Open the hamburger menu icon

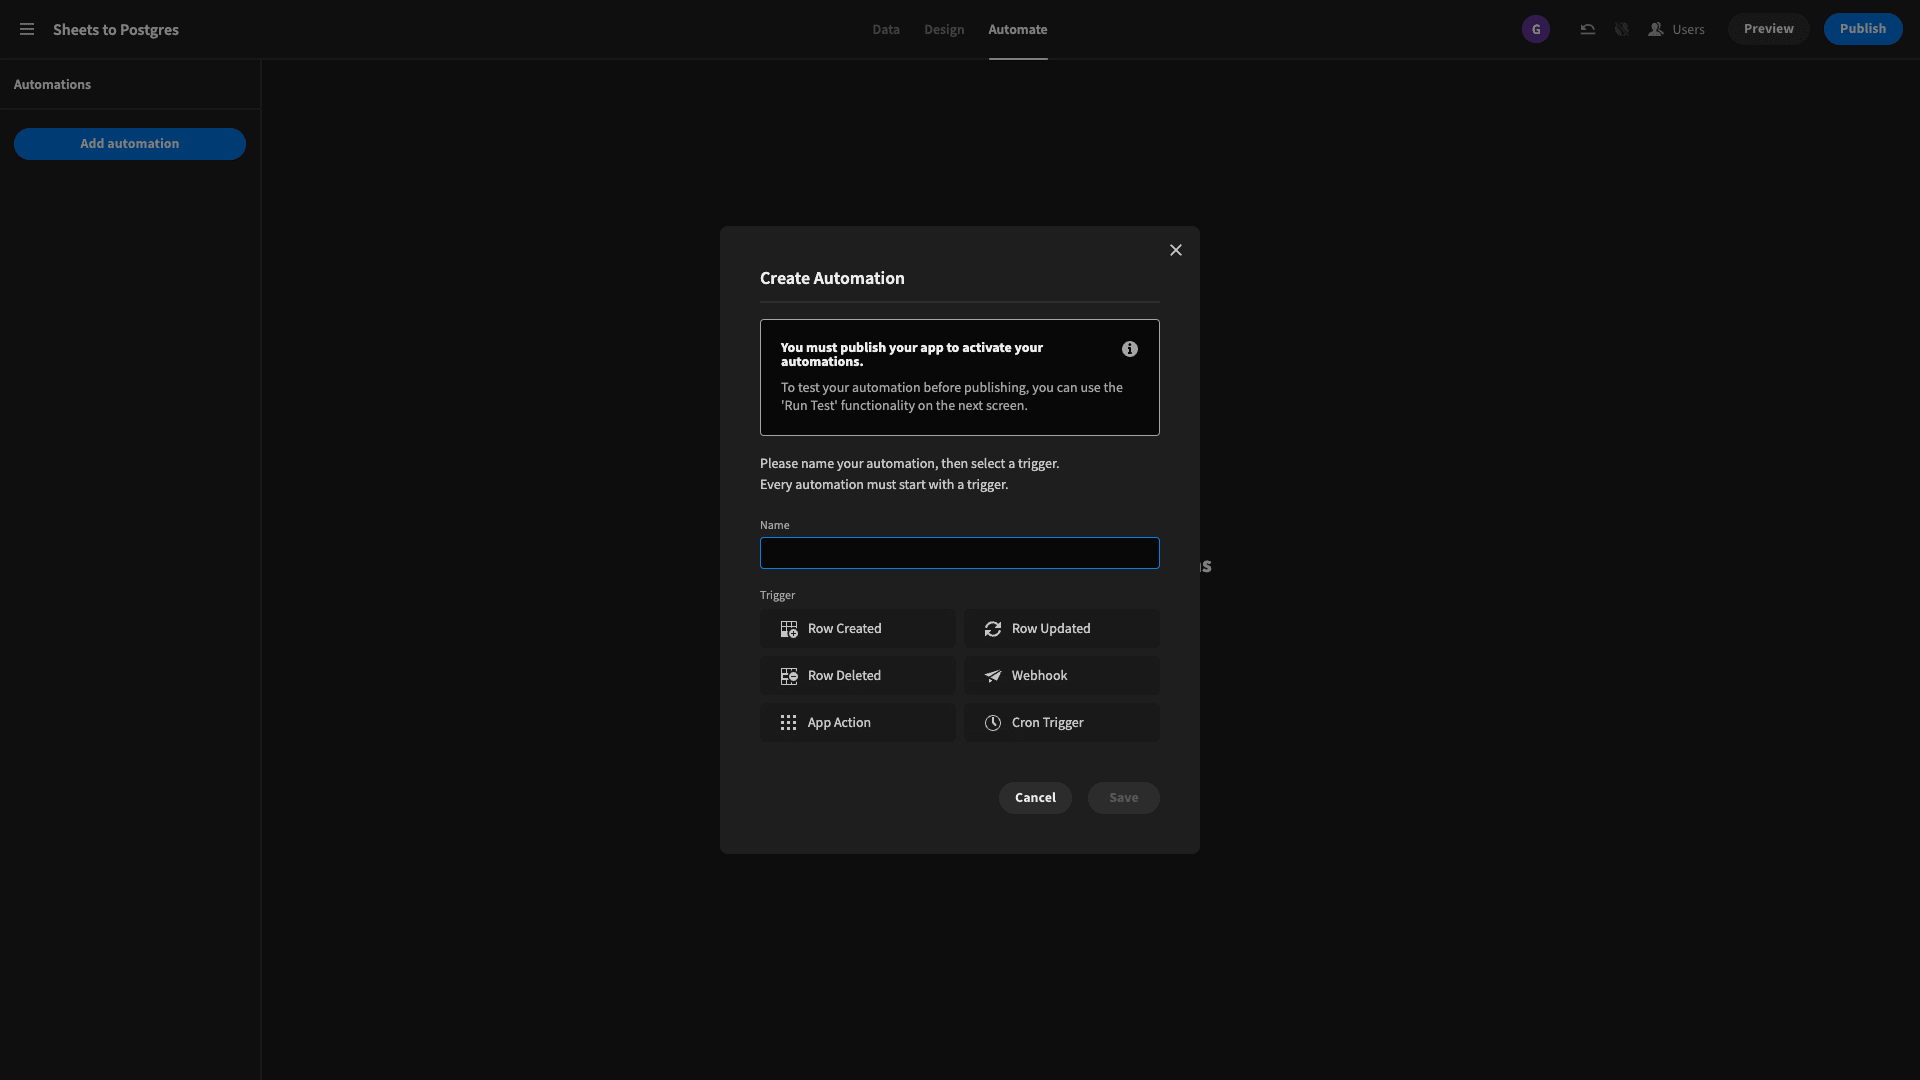(x=27, y=29)
